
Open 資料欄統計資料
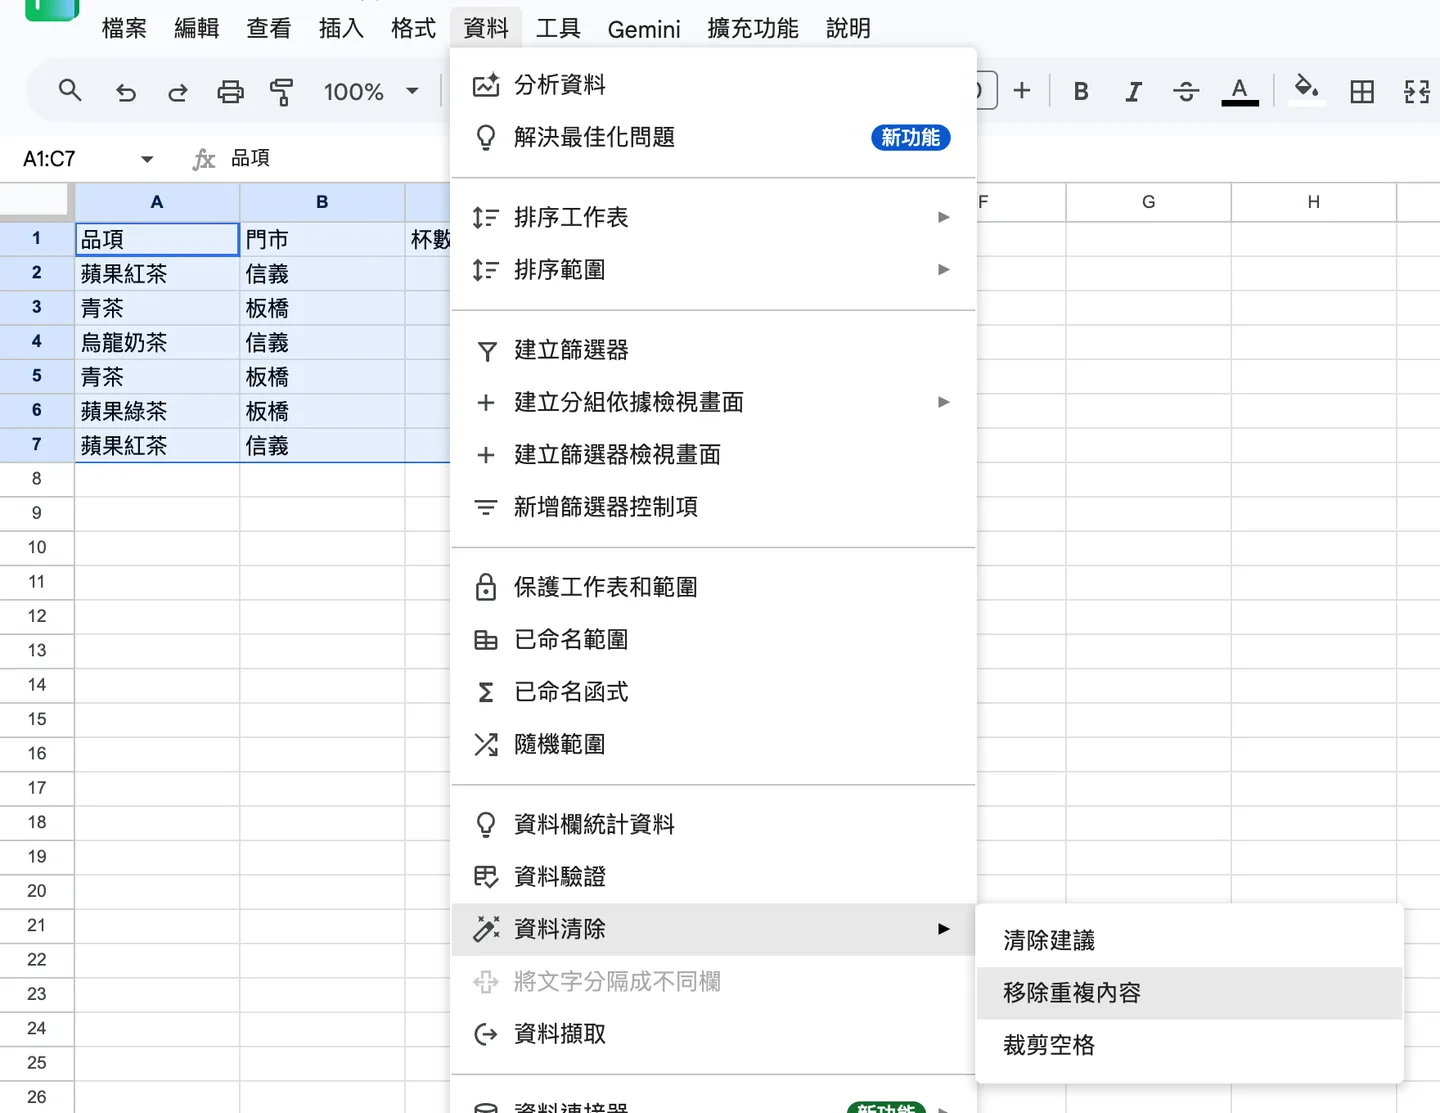tap(713, 824)
